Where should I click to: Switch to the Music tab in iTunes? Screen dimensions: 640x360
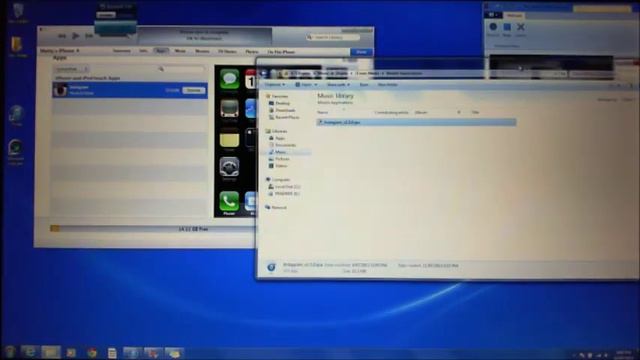[180, 51]
